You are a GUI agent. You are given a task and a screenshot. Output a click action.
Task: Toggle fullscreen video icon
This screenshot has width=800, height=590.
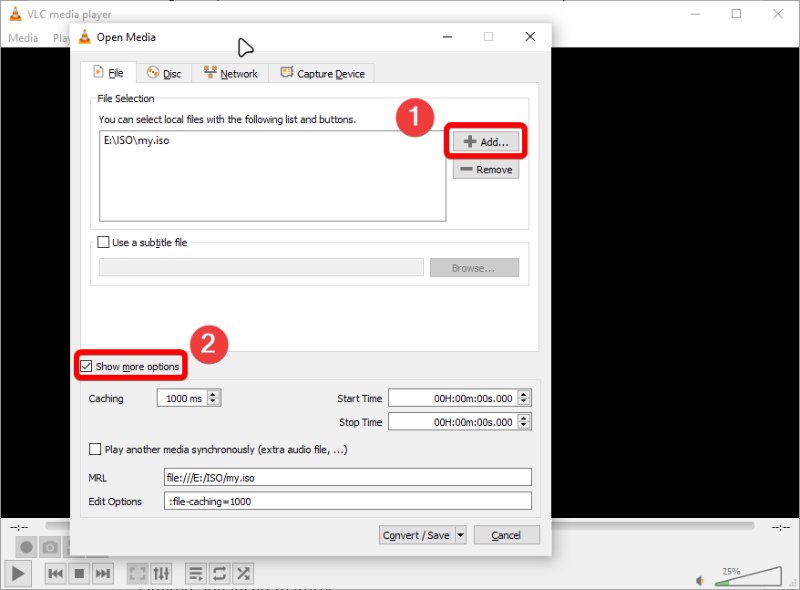click(137, 573)
